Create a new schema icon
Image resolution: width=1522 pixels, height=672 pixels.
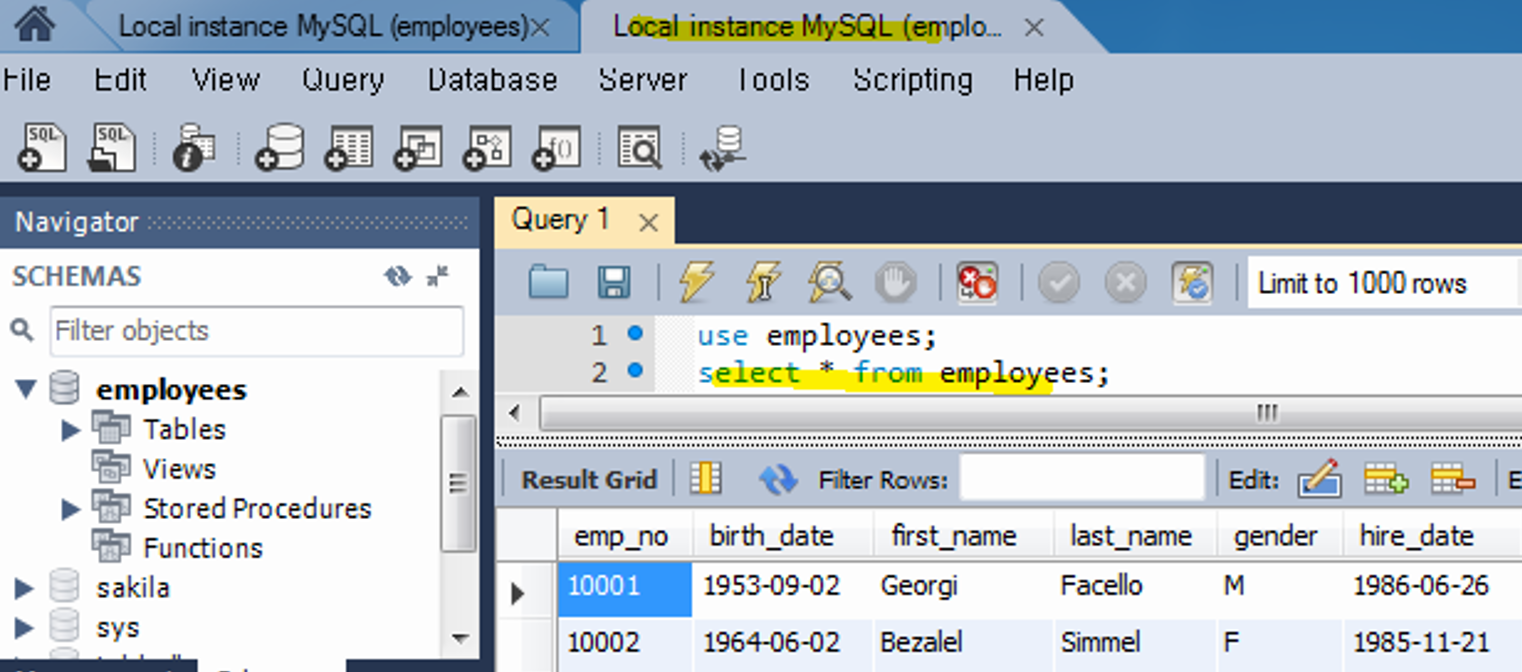[x=280, y=147]
